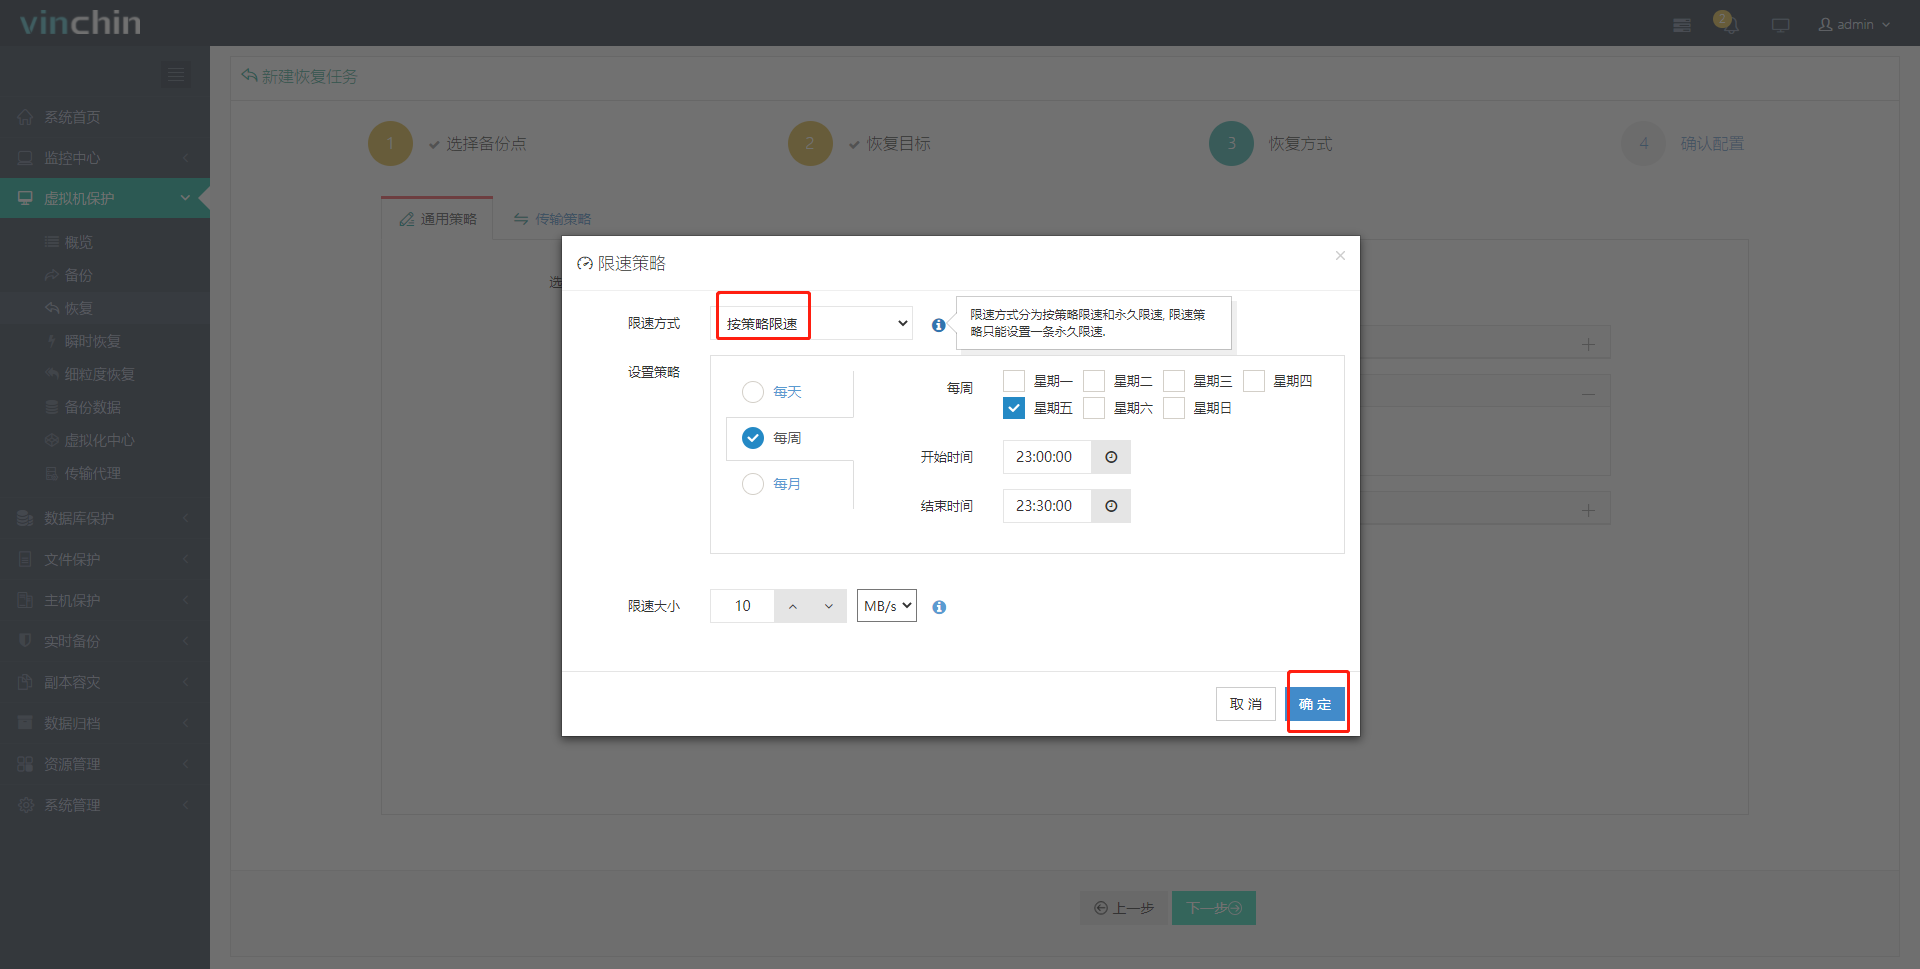Select the 每月 radio option
This screenshot has height=969, width=1920.
click(752, 484)
